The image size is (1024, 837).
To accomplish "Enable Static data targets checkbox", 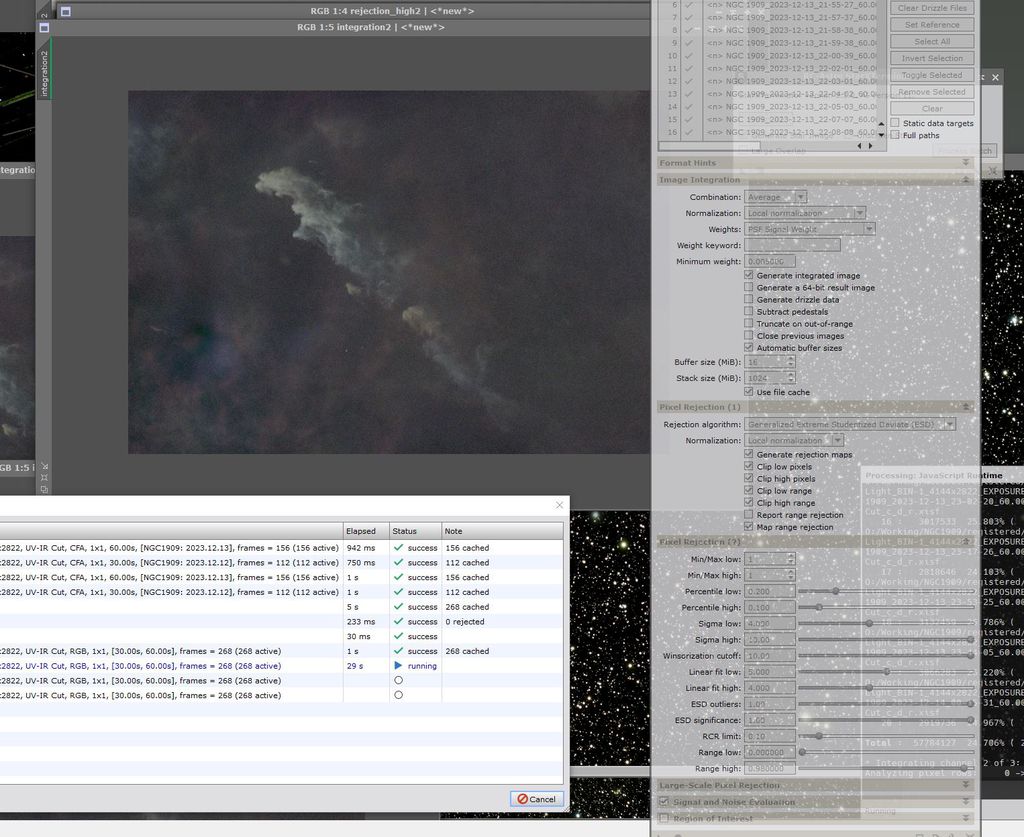I will [895, 123].
